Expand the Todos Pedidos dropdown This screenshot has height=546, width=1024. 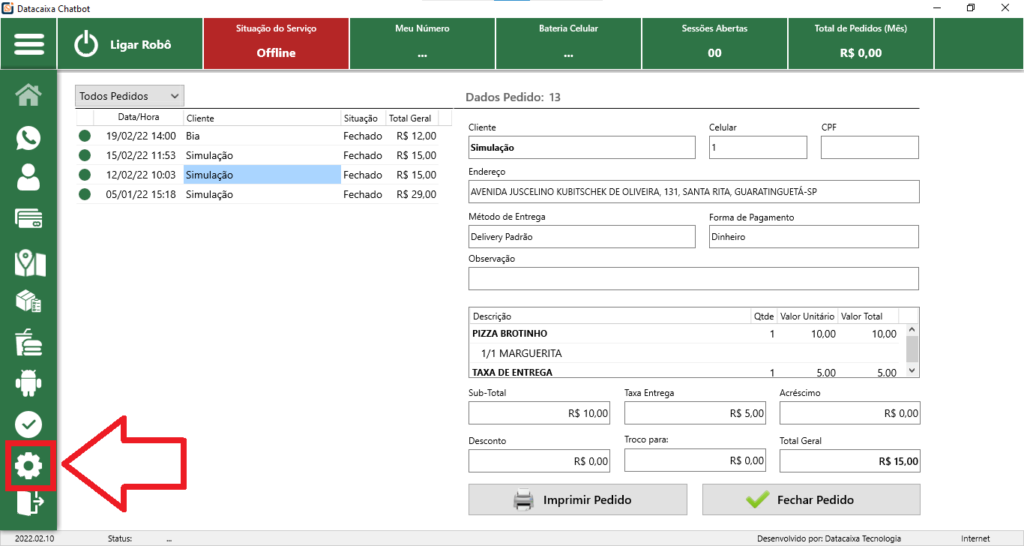click(130, 96)
